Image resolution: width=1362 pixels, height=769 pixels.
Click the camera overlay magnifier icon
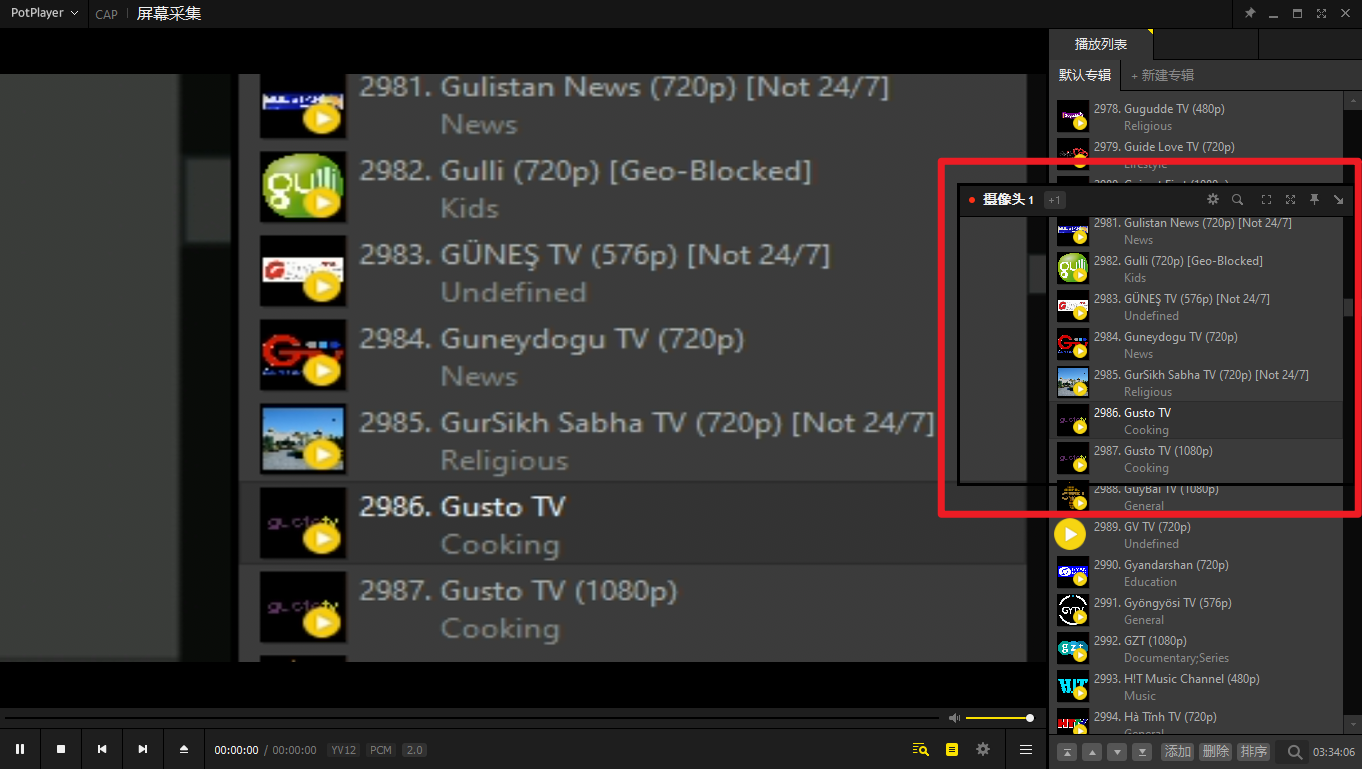pos(1237,200)
